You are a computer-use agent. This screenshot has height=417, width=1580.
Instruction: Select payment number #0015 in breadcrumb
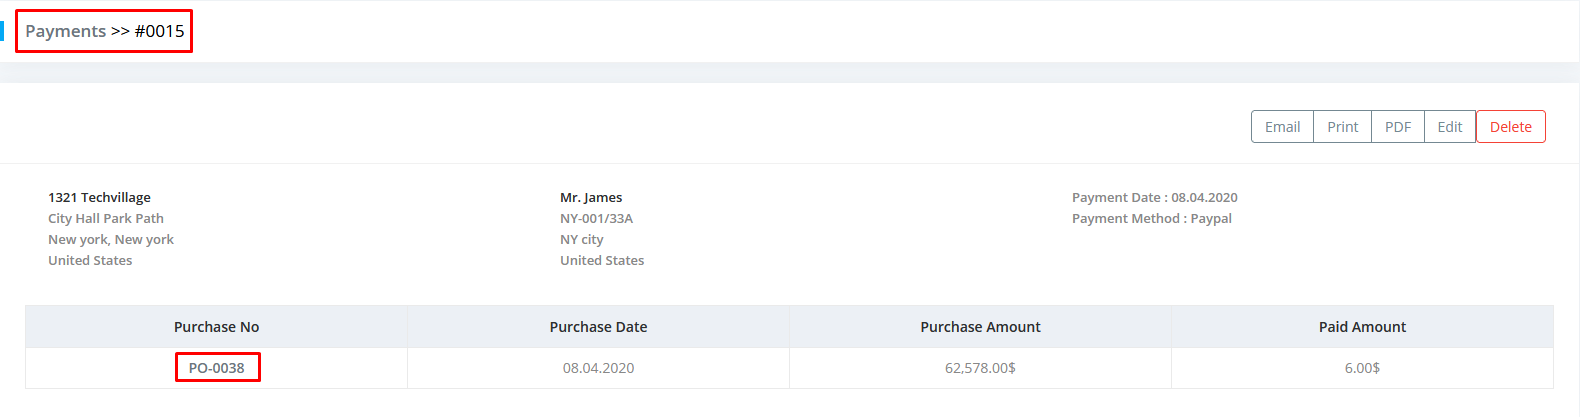pyautogui.click(x=159, y=31)
